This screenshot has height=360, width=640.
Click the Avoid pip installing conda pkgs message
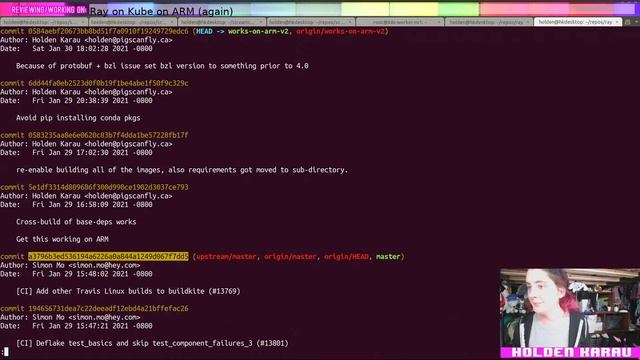pos(78,118)
